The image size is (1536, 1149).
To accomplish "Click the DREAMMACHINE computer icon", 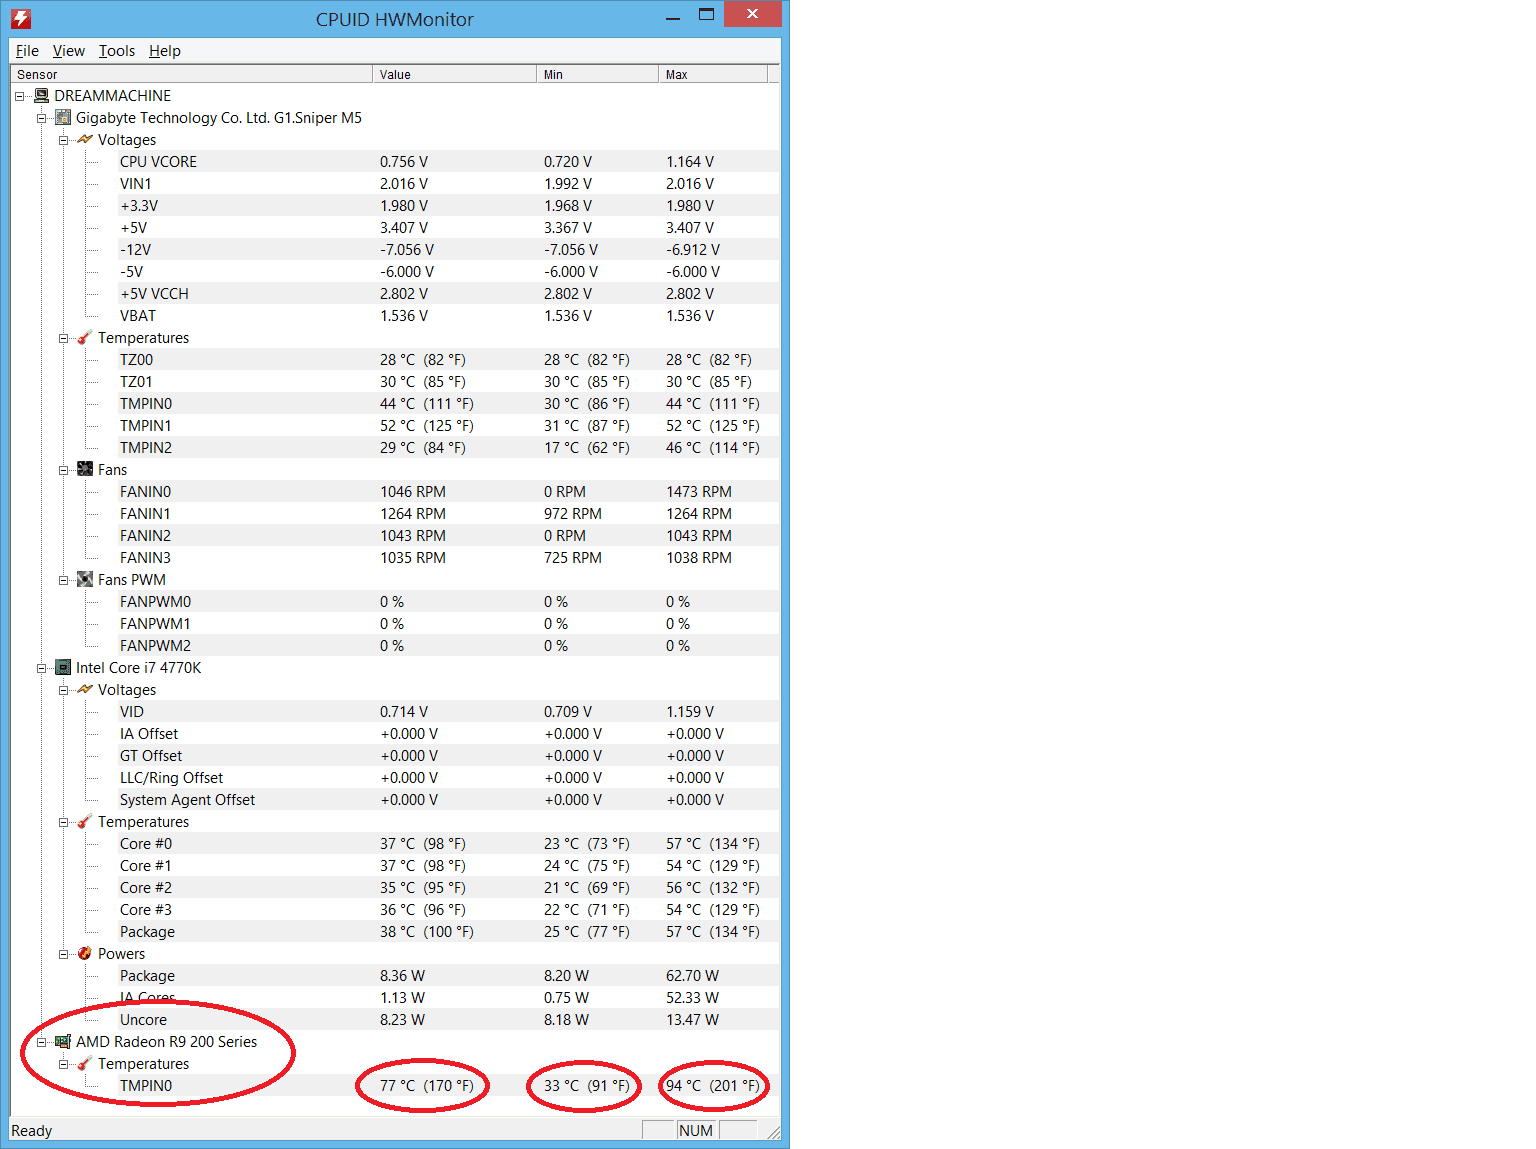I will pyautogui.click(x=41, y=95).
